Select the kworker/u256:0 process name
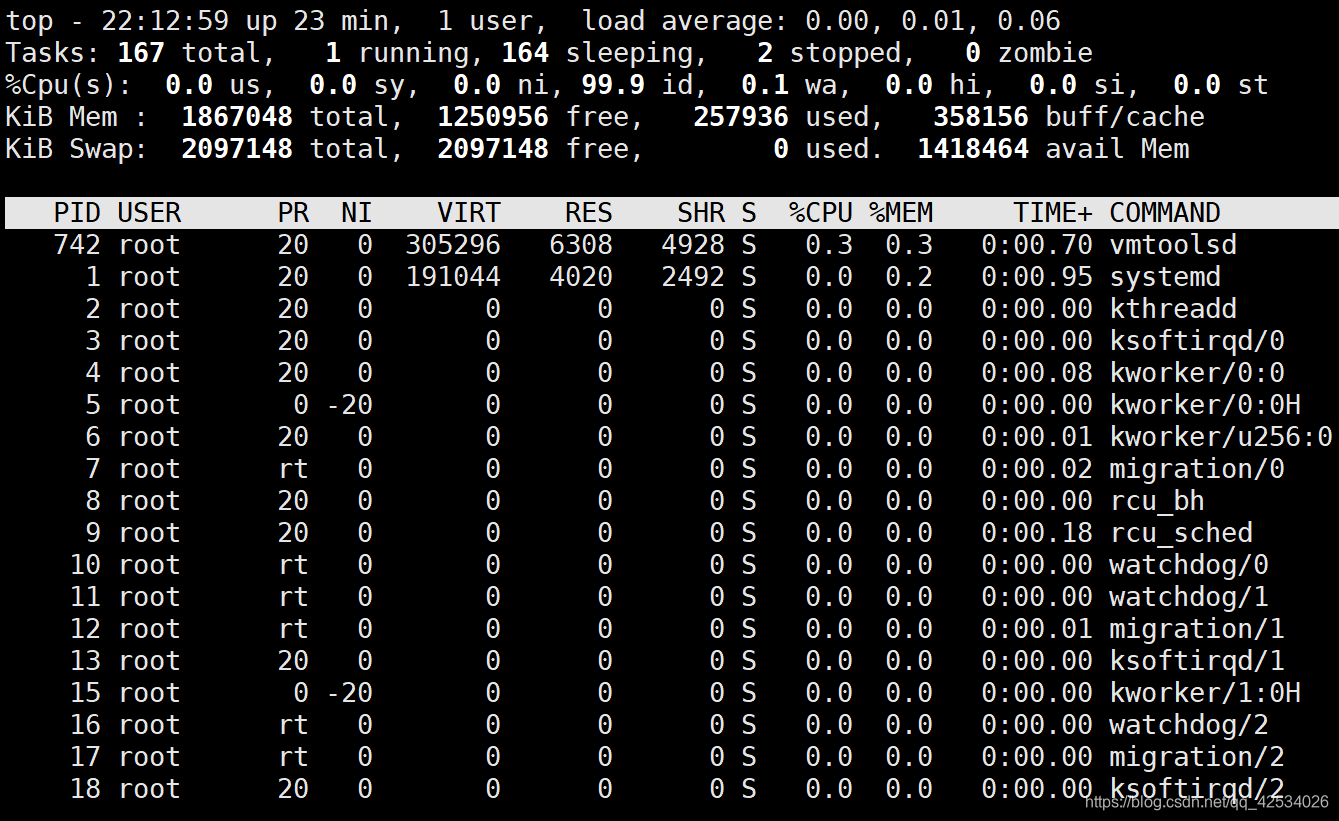Viewport: 1339px width, 821px height. [1221, 437]
